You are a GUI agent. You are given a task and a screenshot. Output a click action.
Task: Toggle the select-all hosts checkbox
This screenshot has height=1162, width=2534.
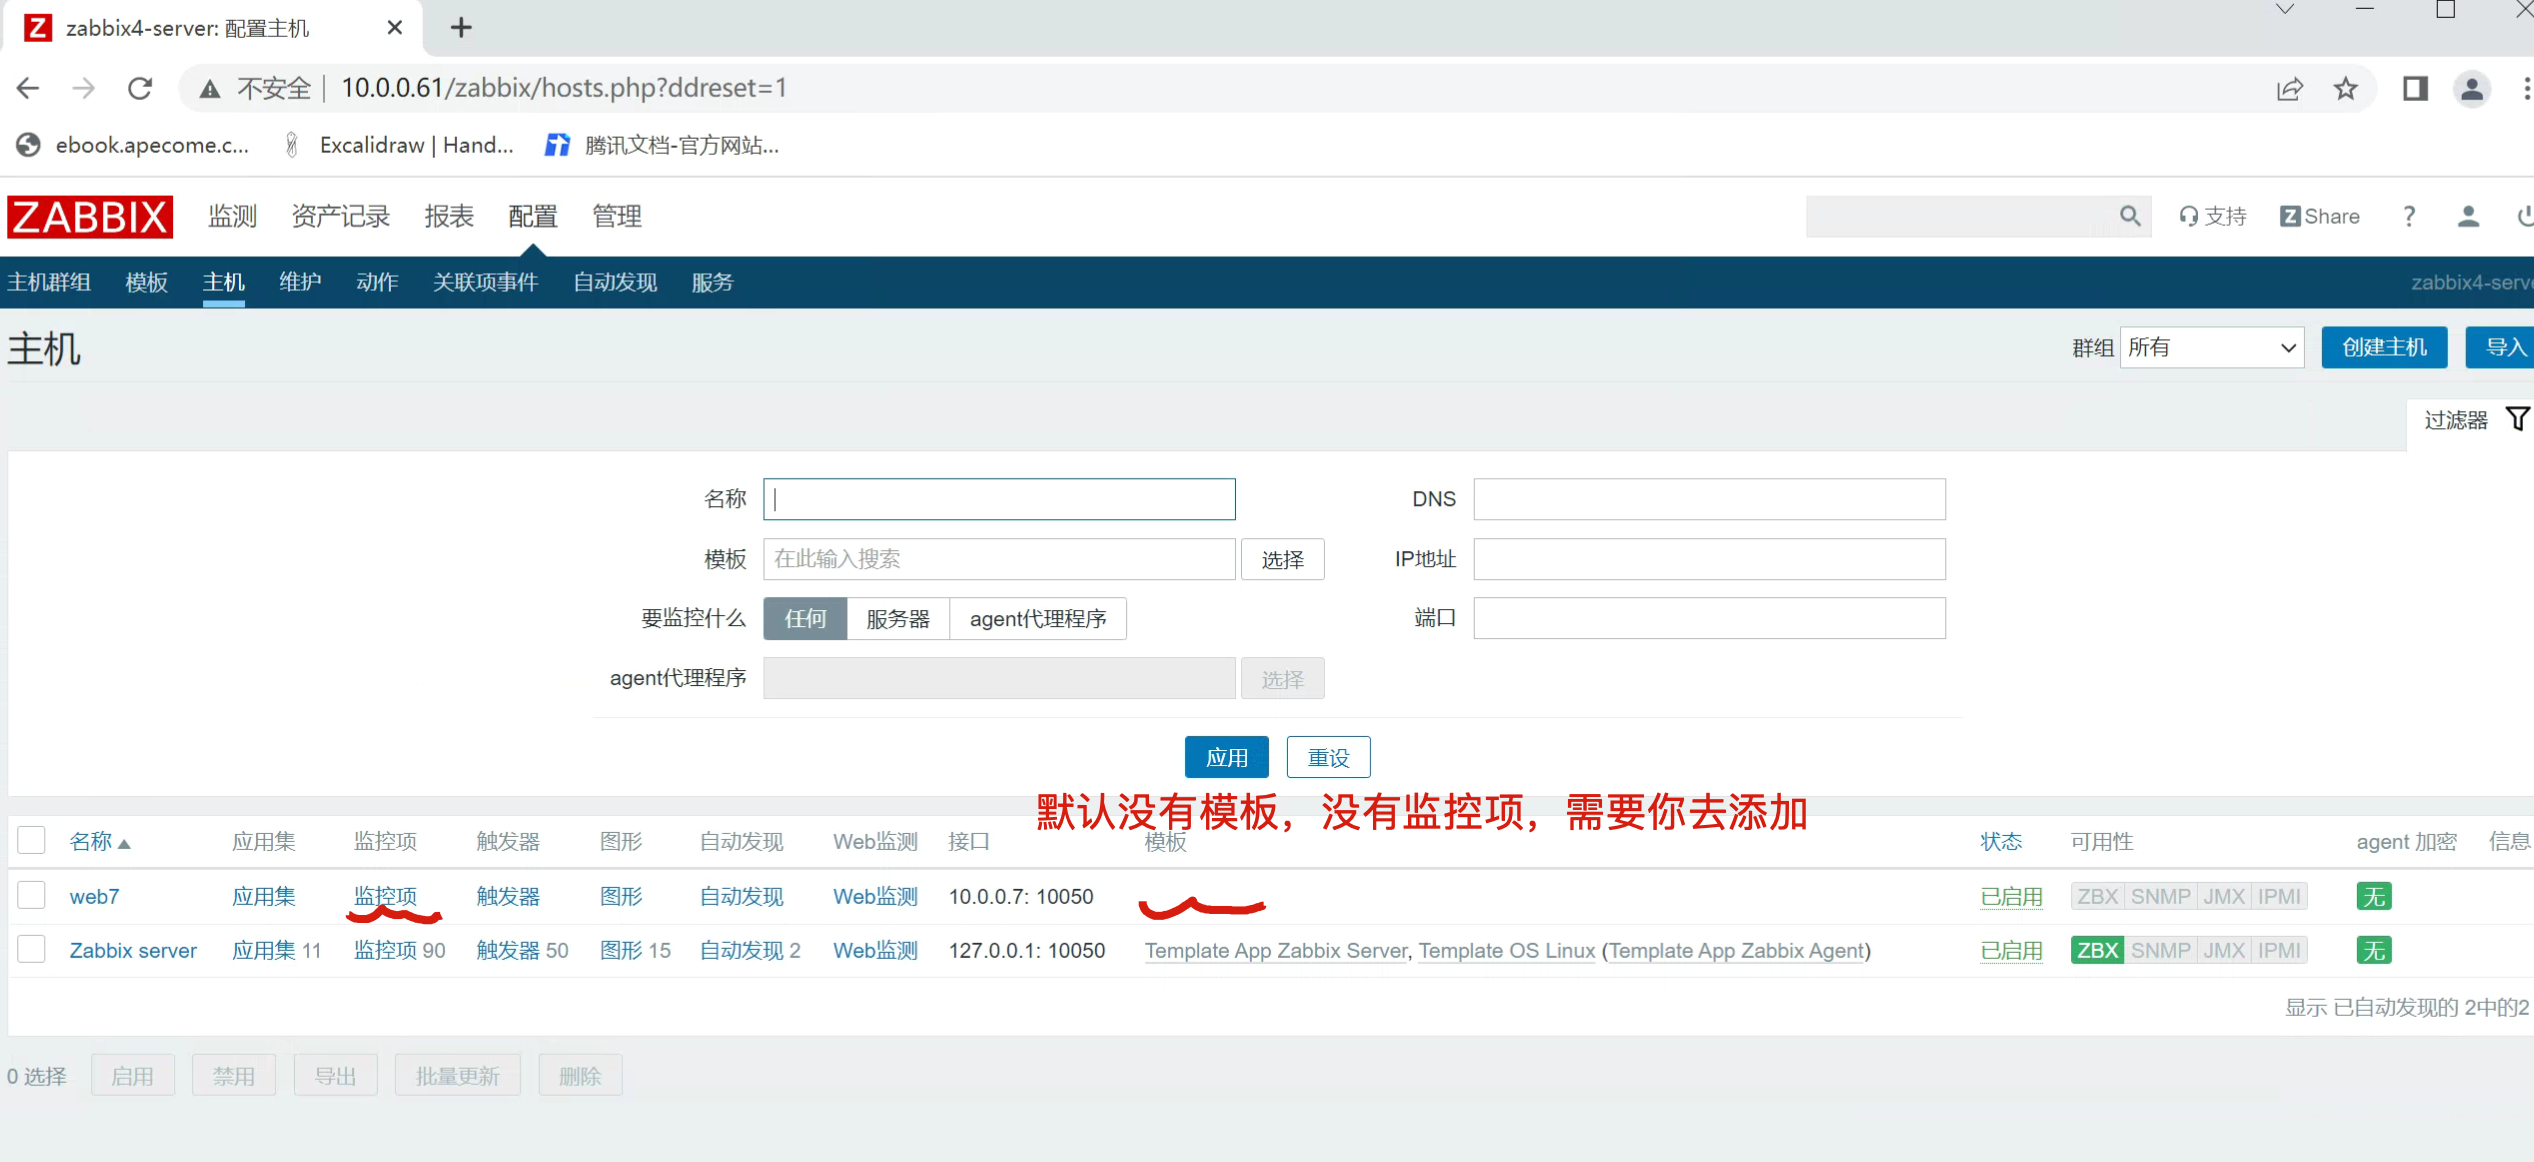(x=32, y=840)
